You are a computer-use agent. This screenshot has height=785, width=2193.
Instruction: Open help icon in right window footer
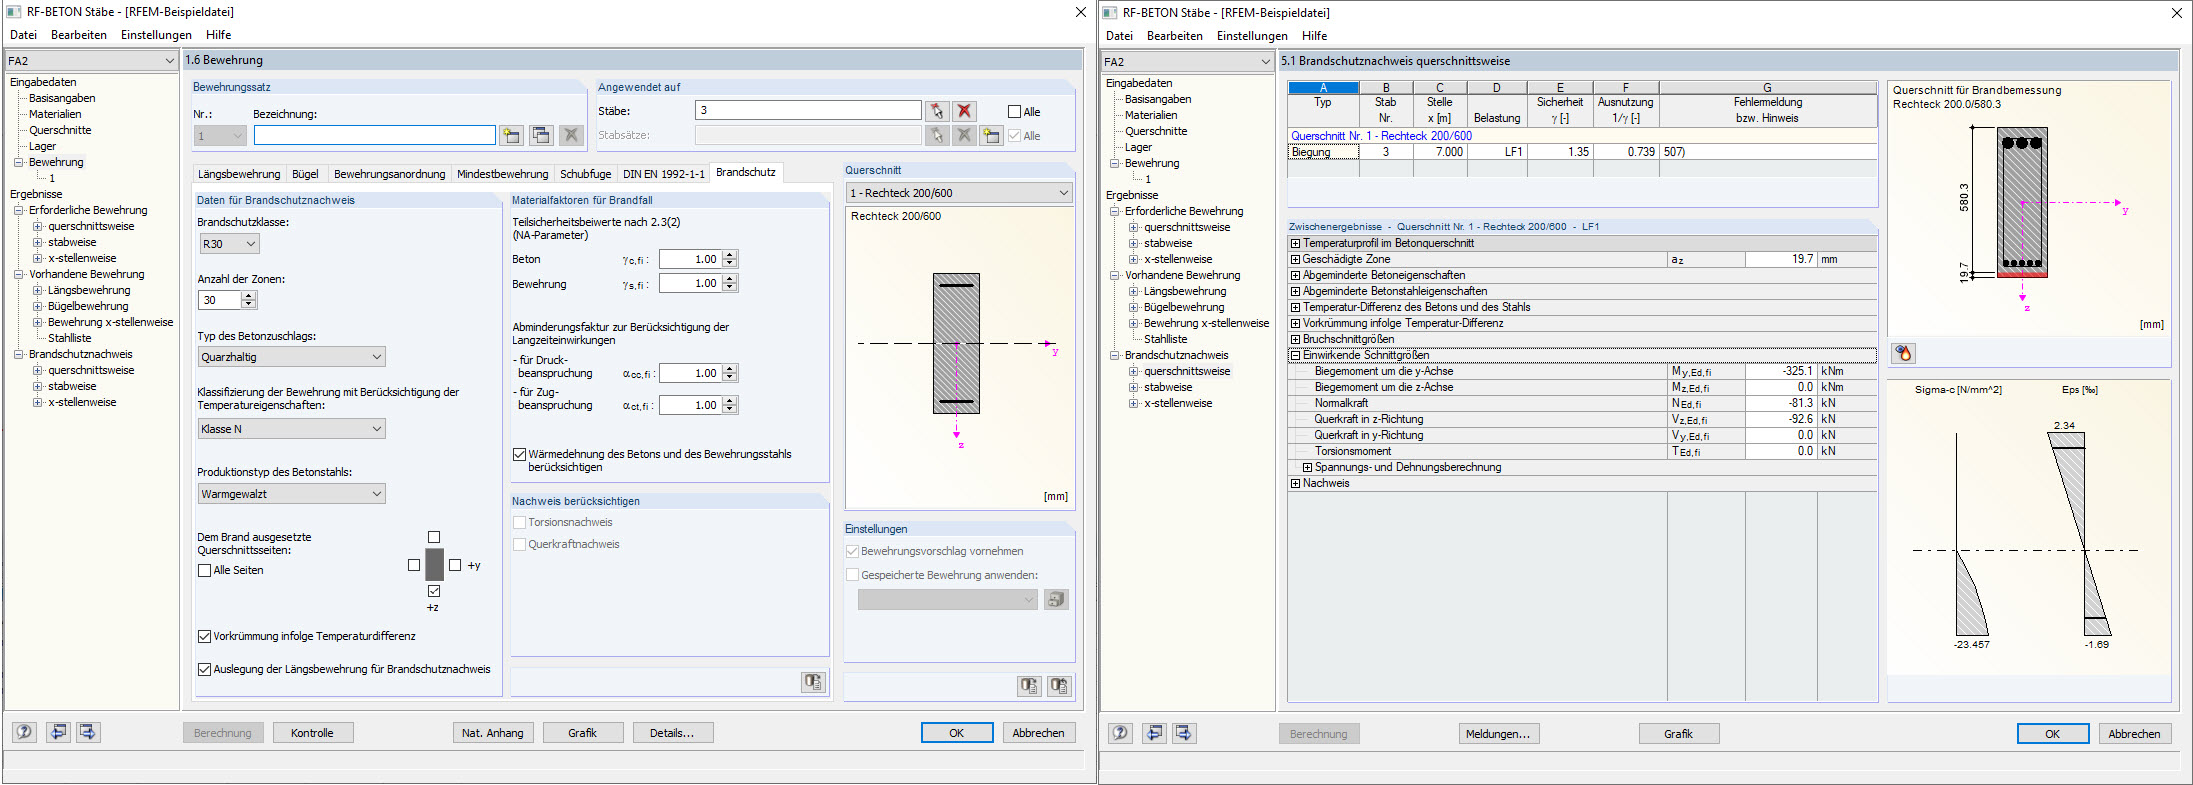click(x=1120, y=733)
